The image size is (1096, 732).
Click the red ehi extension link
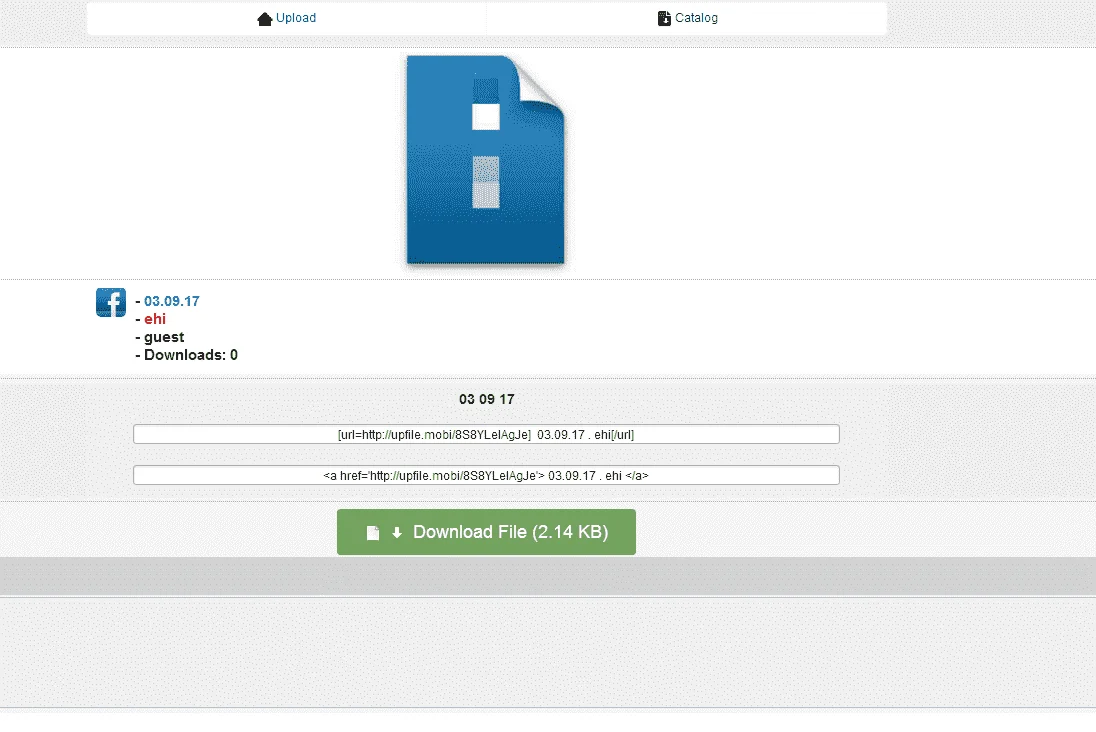point(155,319)
